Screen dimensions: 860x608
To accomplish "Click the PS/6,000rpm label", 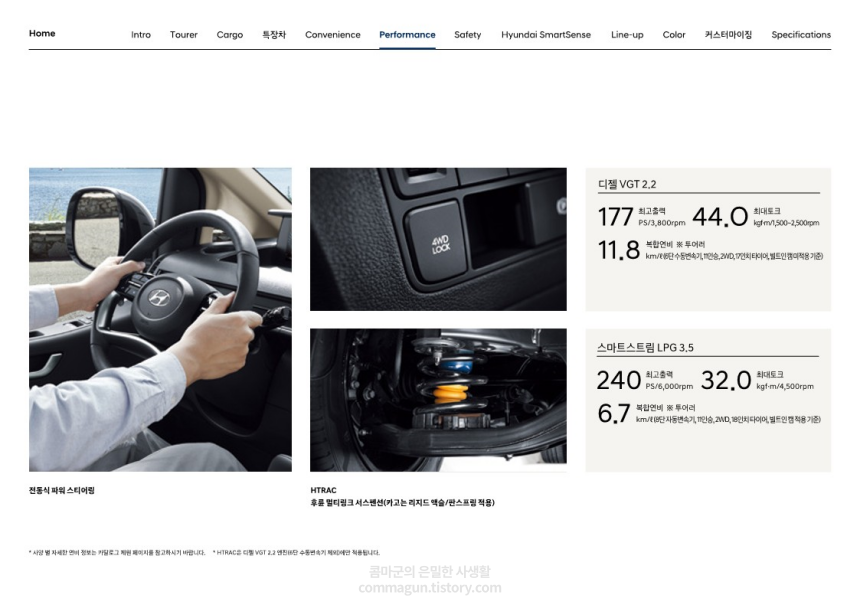I will 669,386.
